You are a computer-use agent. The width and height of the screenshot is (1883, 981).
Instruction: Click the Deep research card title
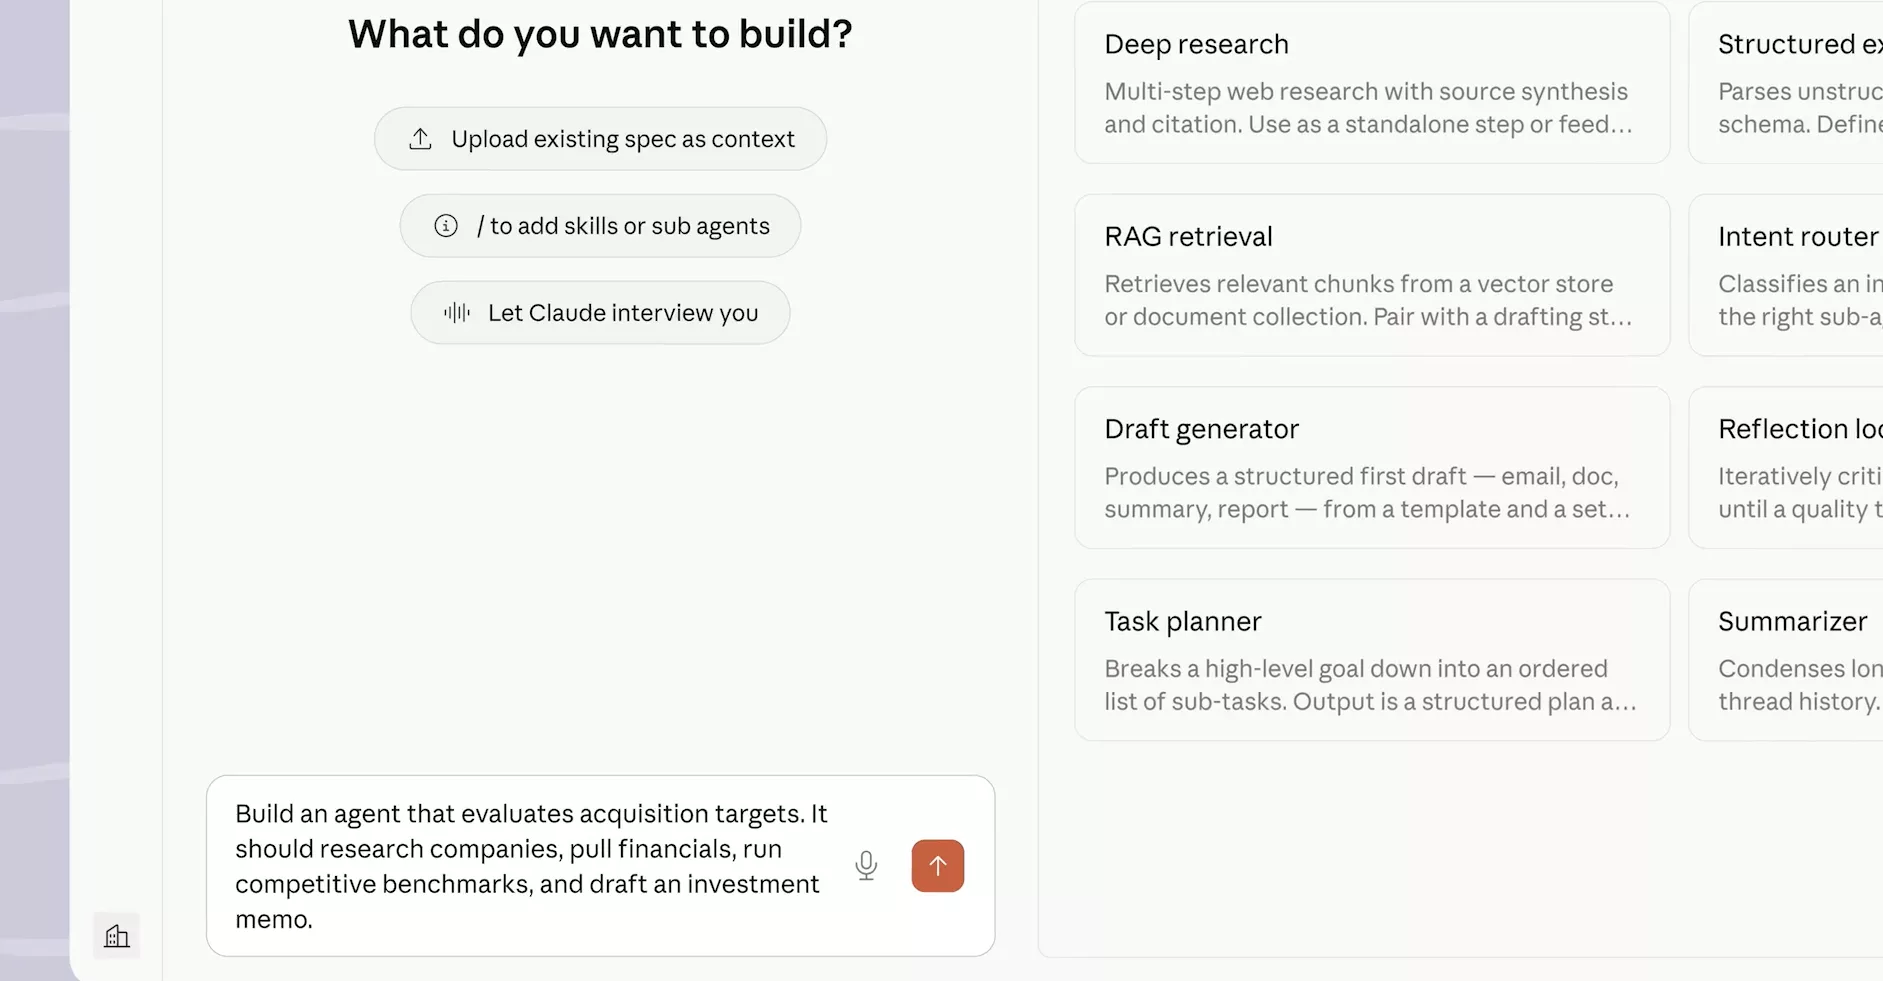coord(1196,45)
